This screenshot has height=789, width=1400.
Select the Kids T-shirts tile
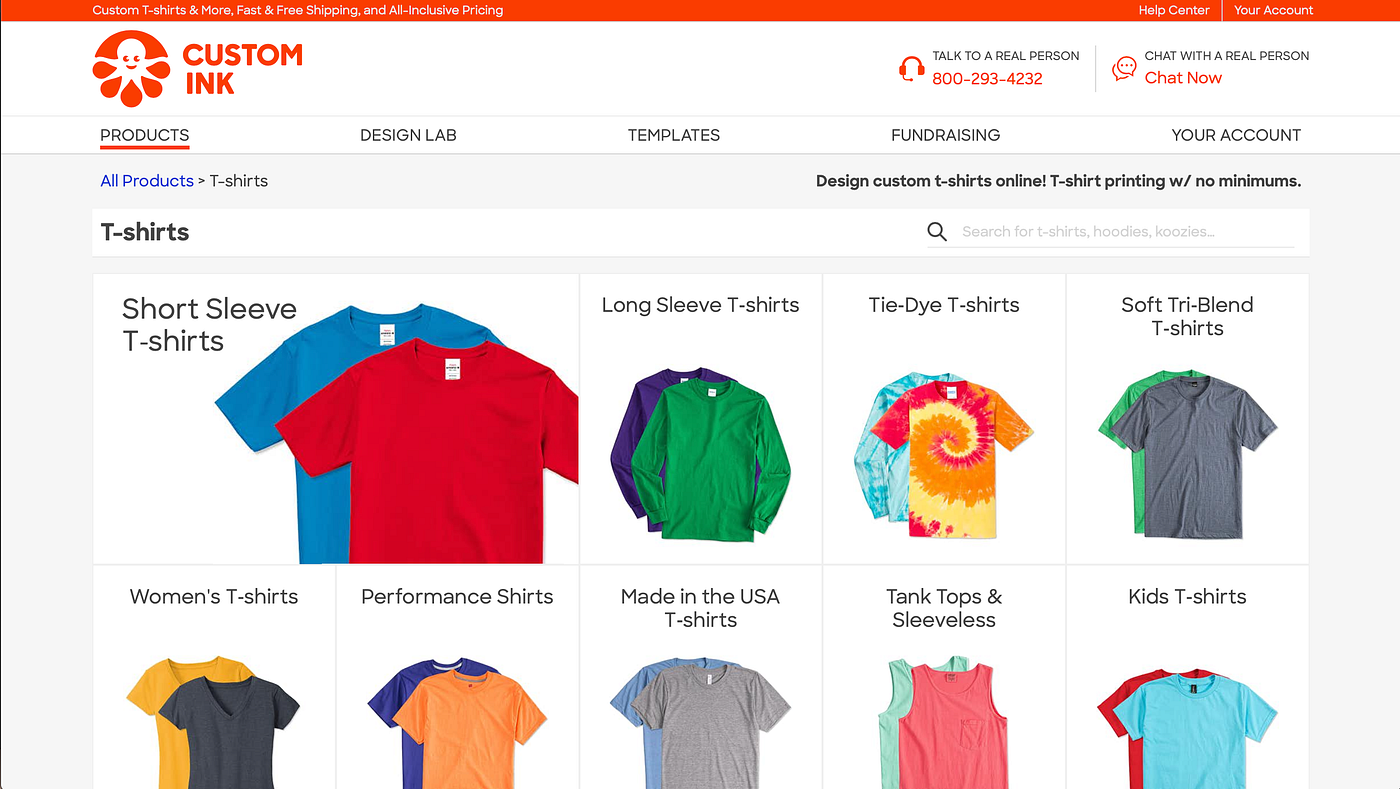tap(1187, 677)
